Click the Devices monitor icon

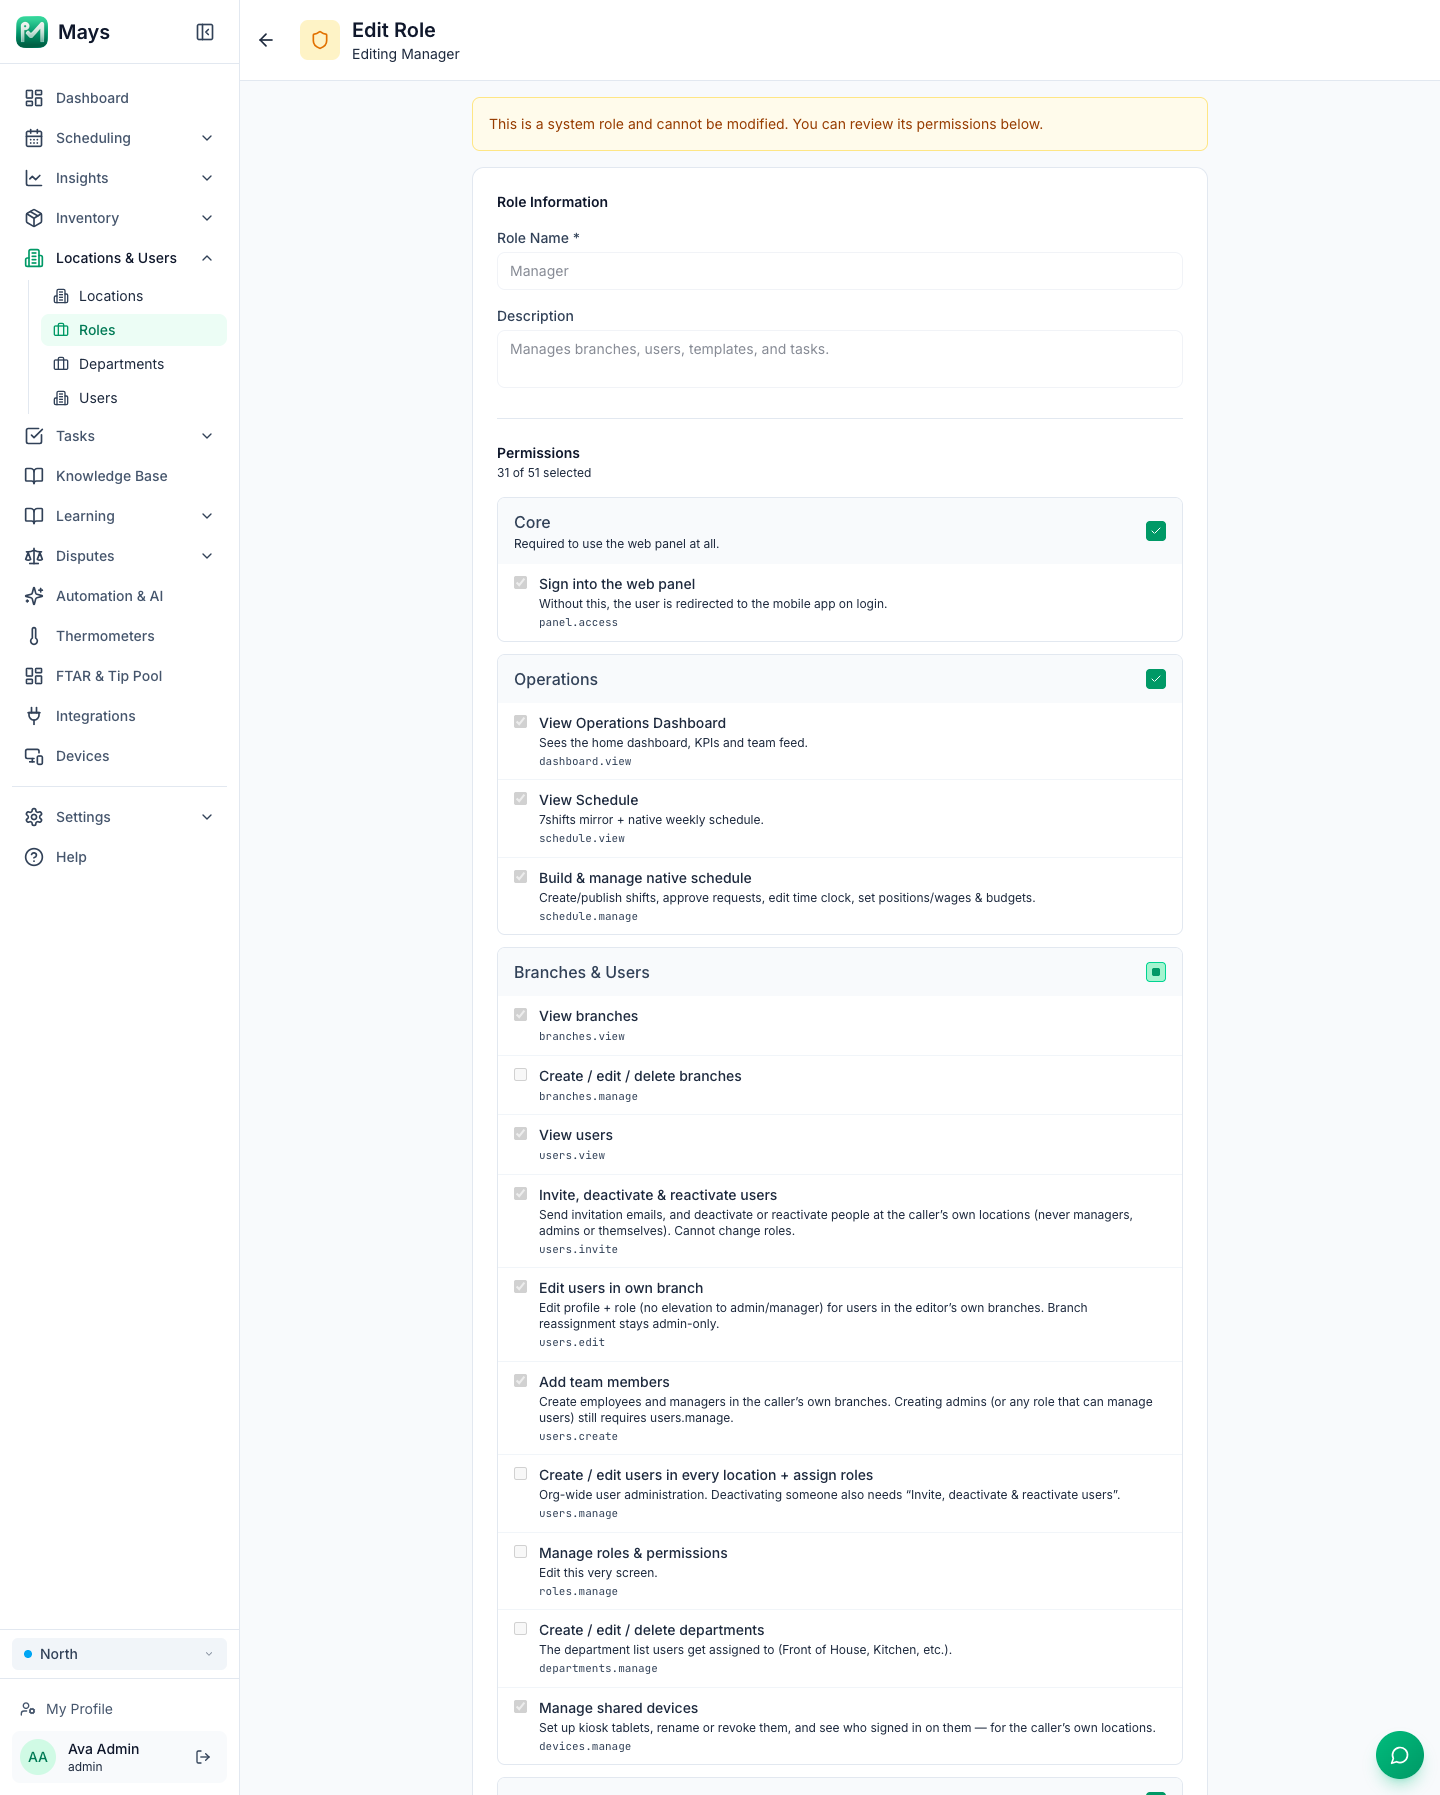point(34,756)
